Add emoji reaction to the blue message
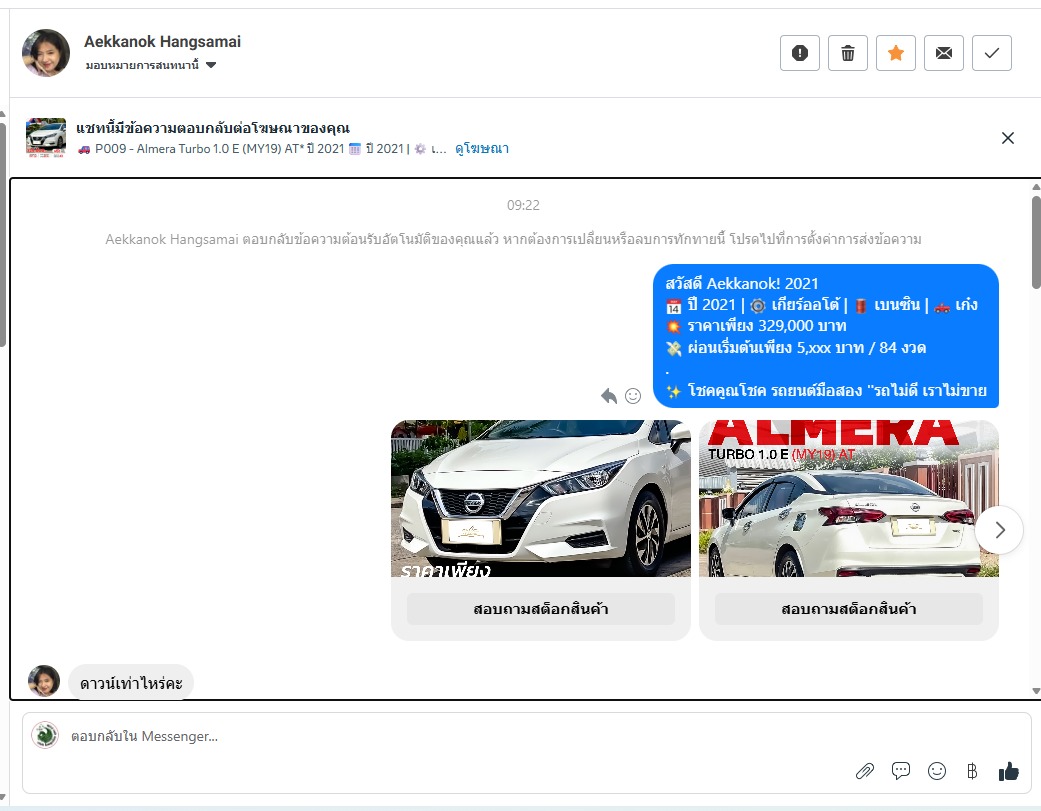This screenshot has height=811, width=1041. click(633, 396)
